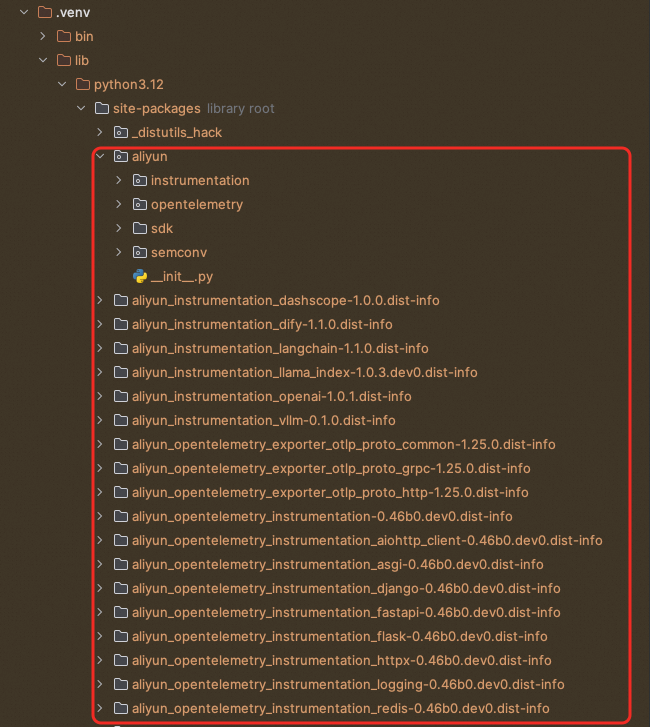The height and width of the screenshot is (727, 650).
Task: Expand the _distutils_hack chevron
Action: [100, 132]
